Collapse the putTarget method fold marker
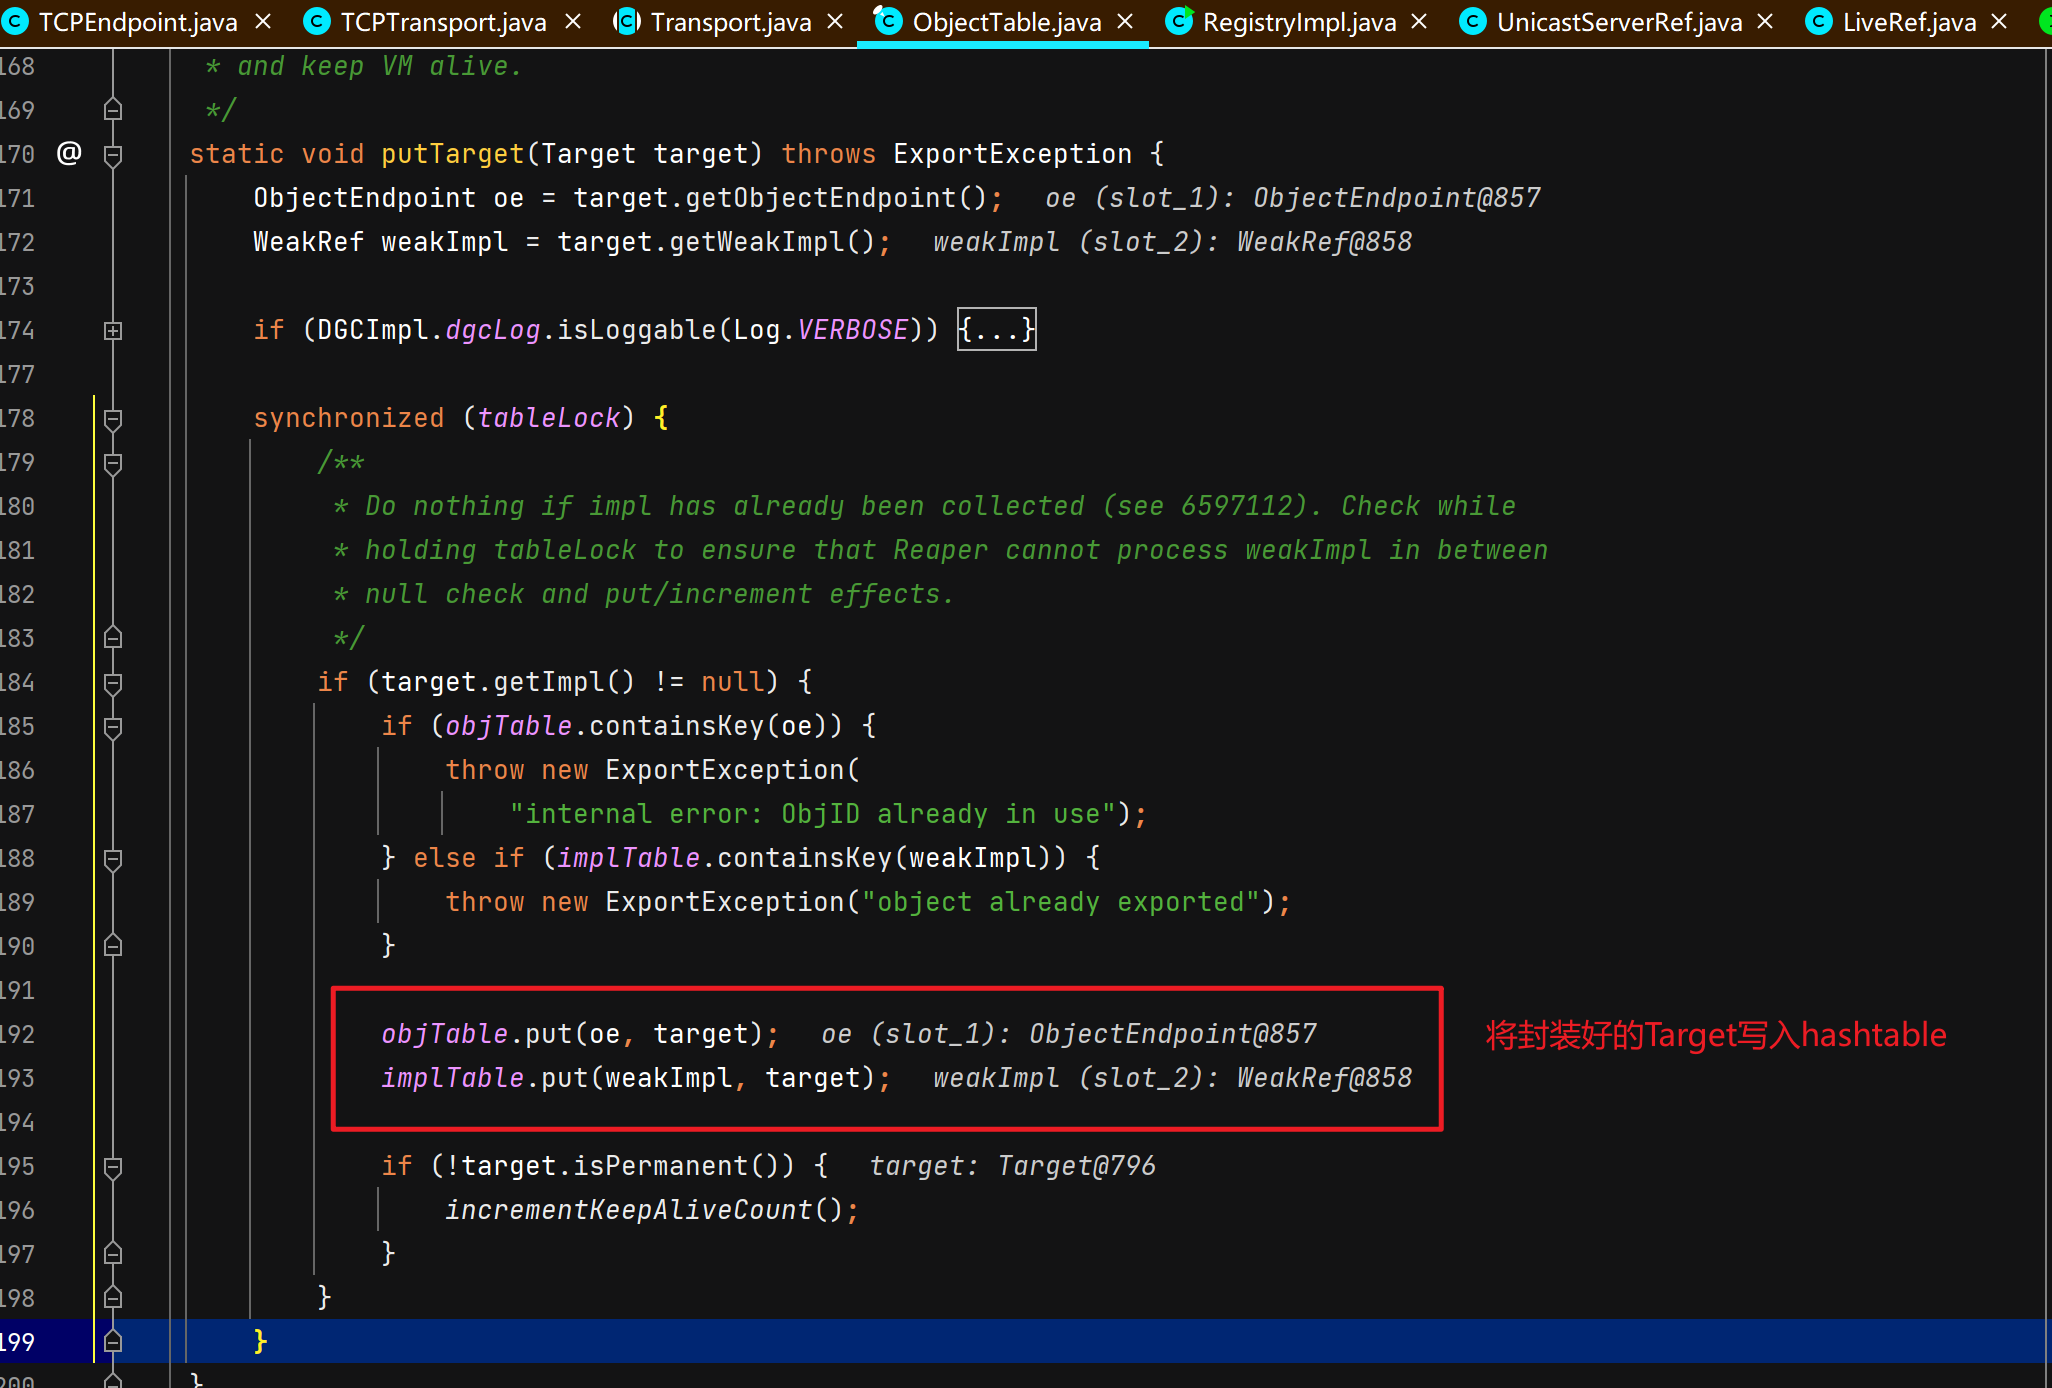 [x=113, y=154]
